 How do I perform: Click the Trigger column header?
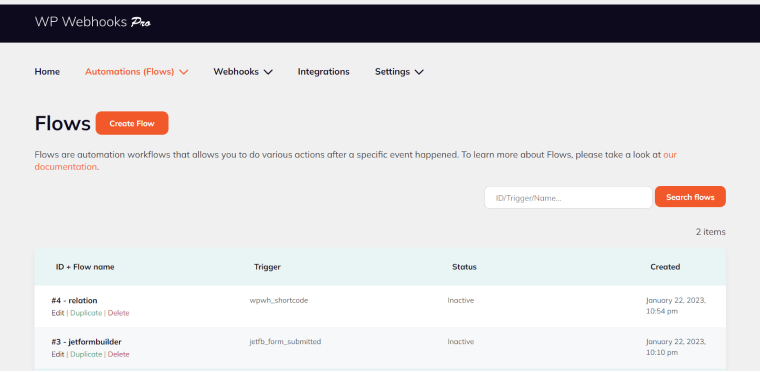[x=267, y=267]
